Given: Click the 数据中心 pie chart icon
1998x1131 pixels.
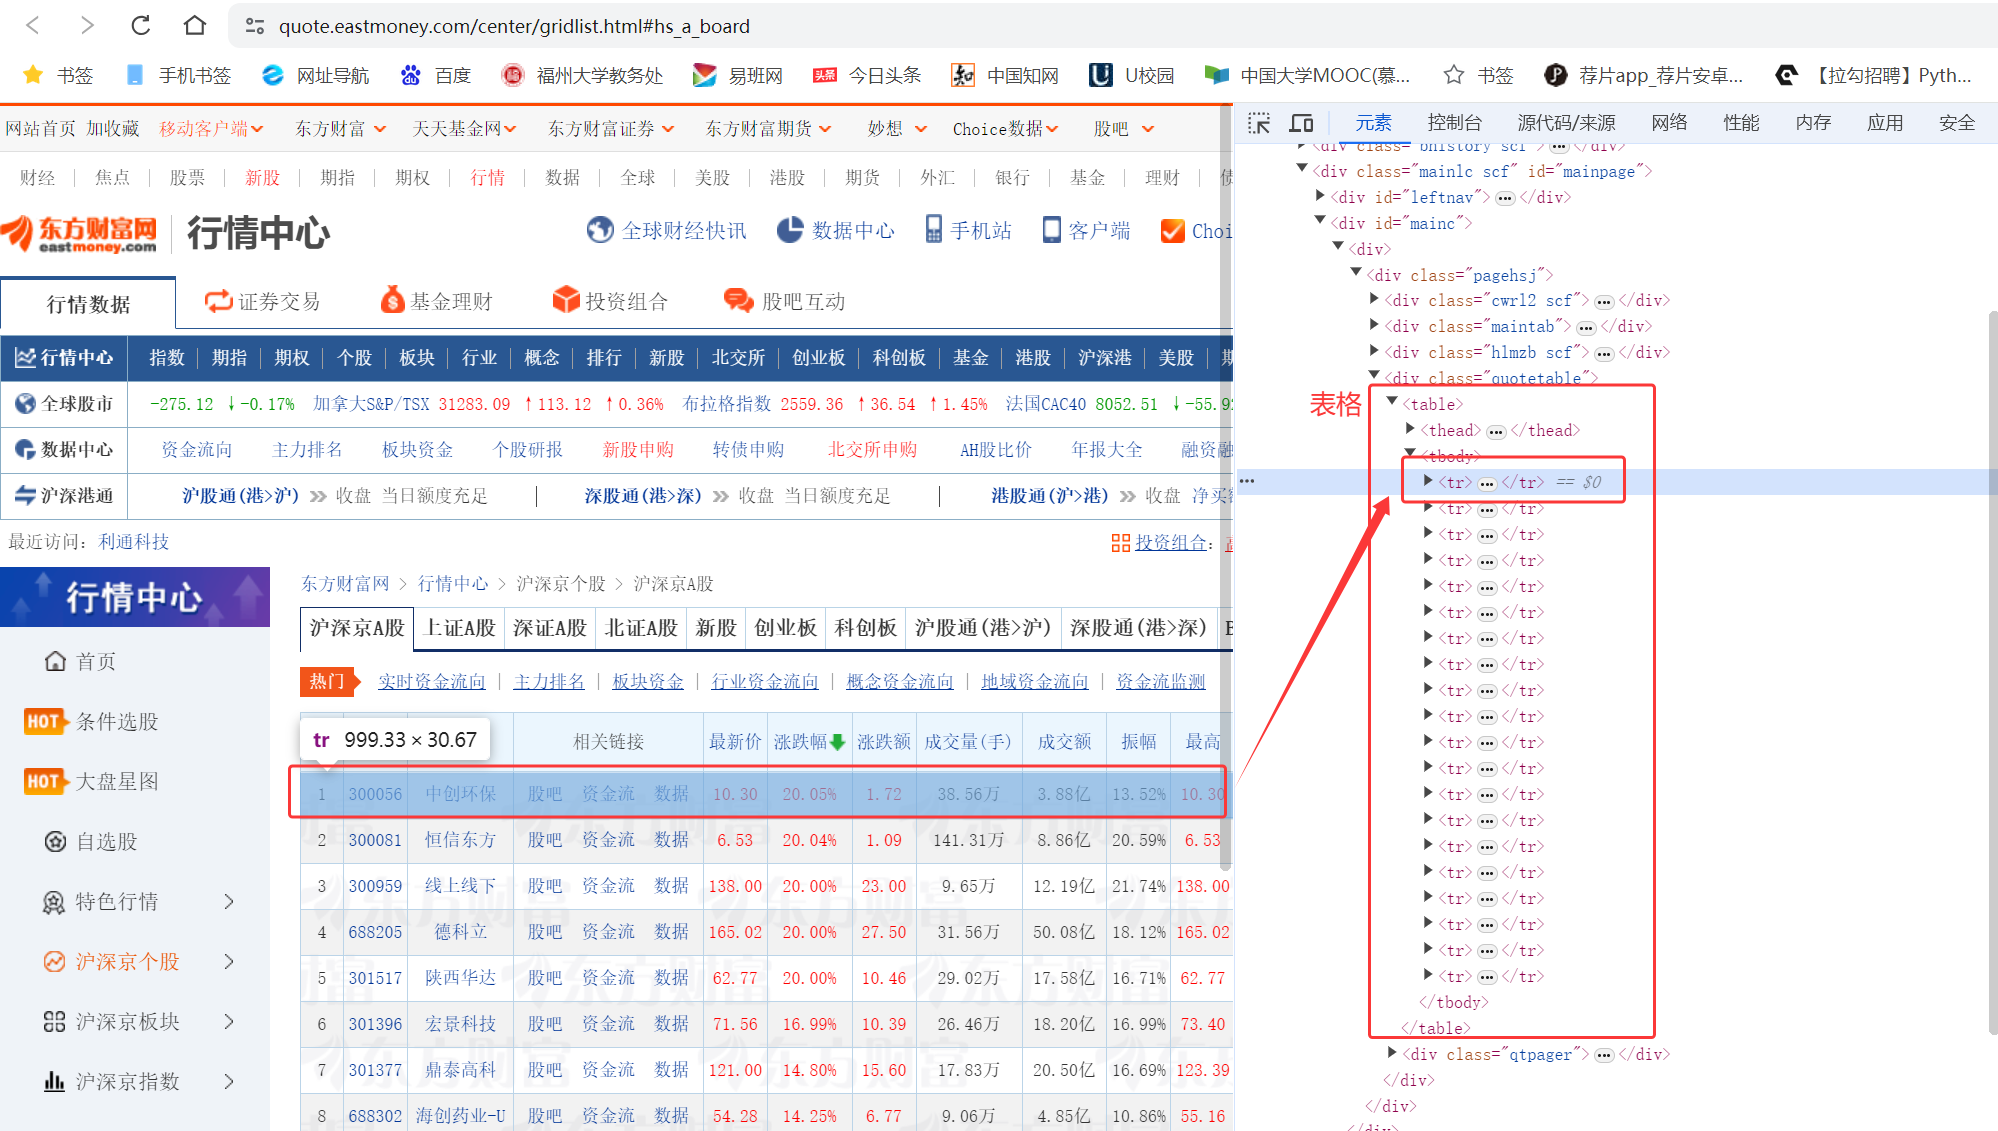Looking at the screenshot, I should point(789,229).
